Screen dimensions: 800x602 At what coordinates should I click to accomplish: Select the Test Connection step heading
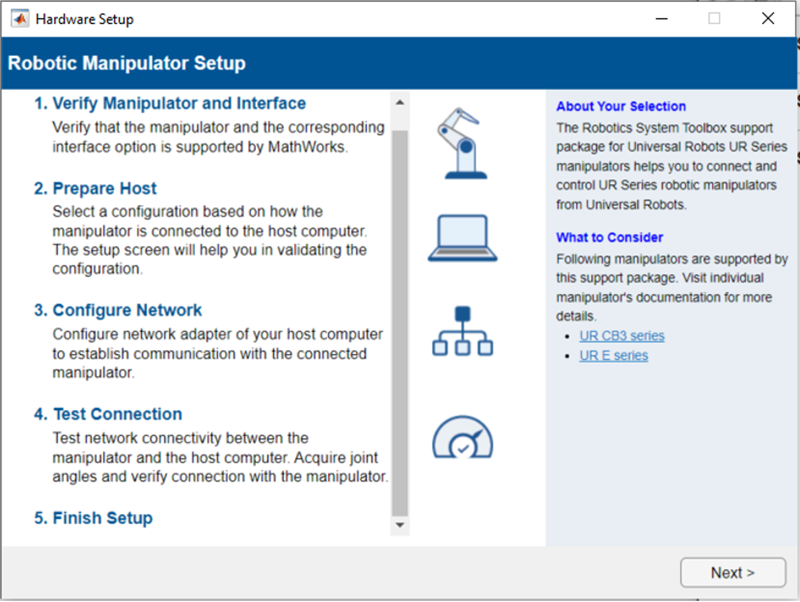coord(117,415)
